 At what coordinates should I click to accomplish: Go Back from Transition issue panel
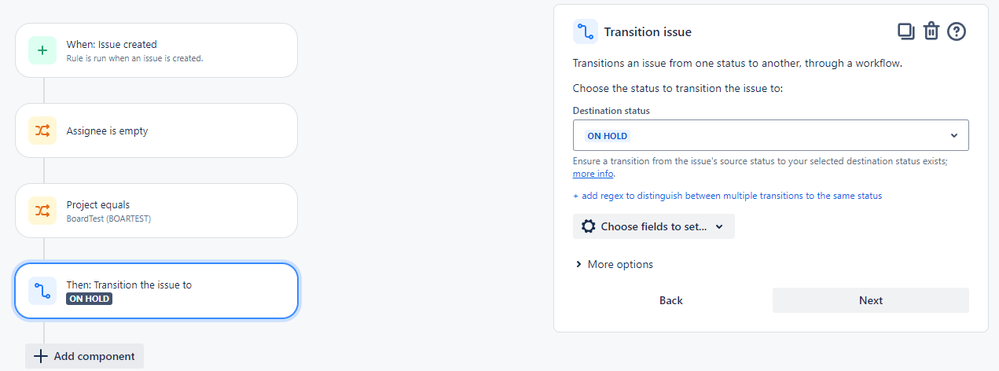671,300
